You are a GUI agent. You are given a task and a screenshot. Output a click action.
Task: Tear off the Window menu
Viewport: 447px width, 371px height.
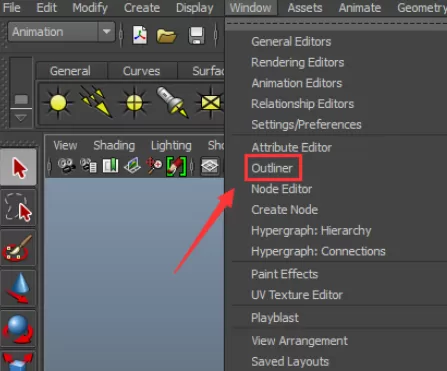pyautogui.click(x=336, y=24)
